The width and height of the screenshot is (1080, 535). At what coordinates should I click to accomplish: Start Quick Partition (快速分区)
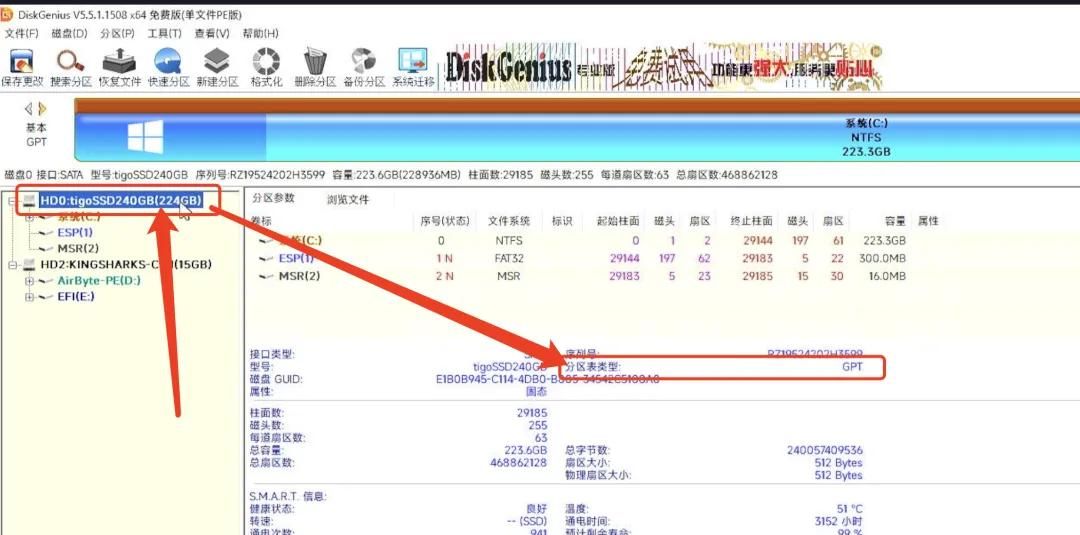pos(168,67)
